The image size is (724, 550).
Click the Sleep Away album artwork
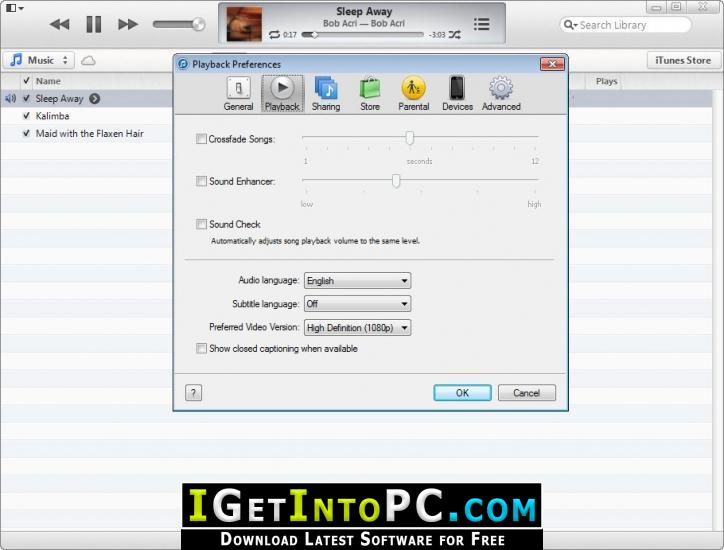tap(244, 24)
